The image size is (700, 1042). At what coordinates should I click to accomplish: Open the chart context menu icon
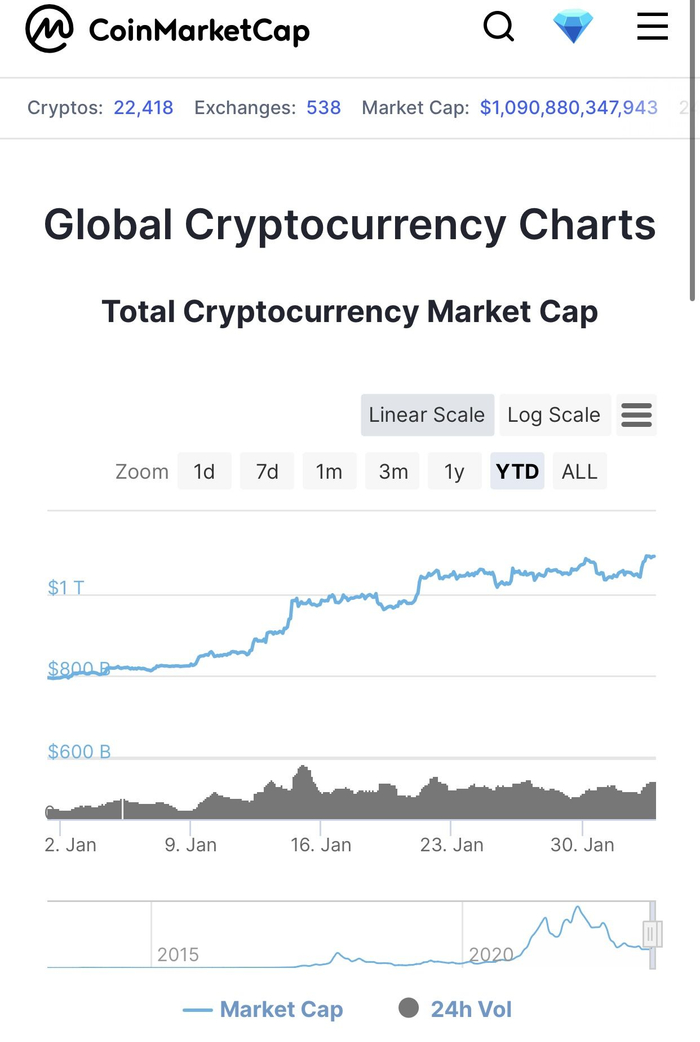pos(636,415)
